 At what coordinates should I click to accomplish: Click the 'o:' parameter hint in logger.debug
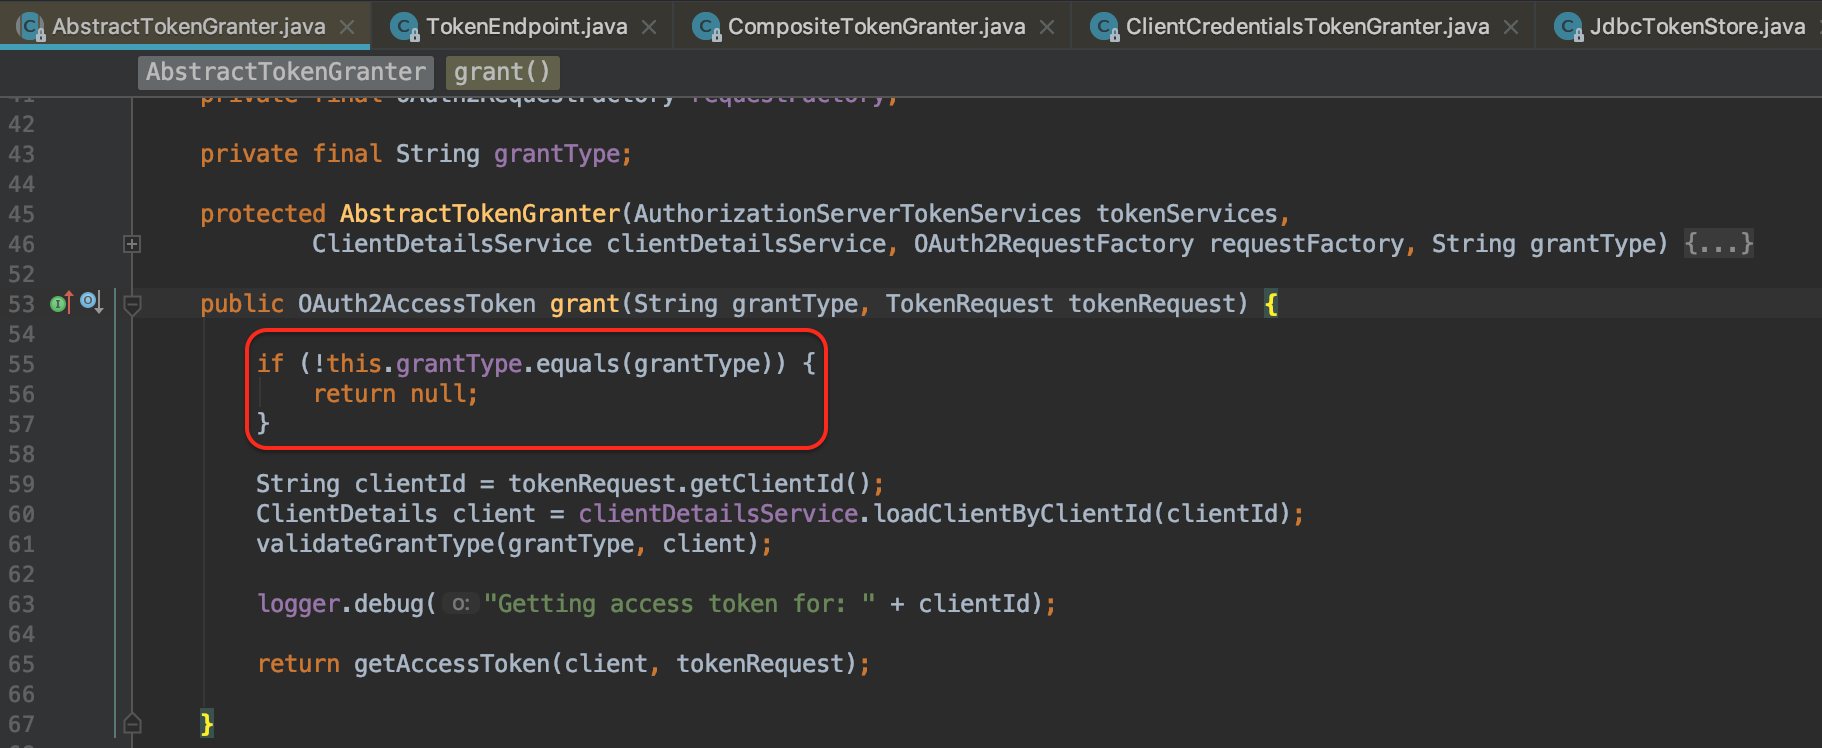click(x=460, y=604)
